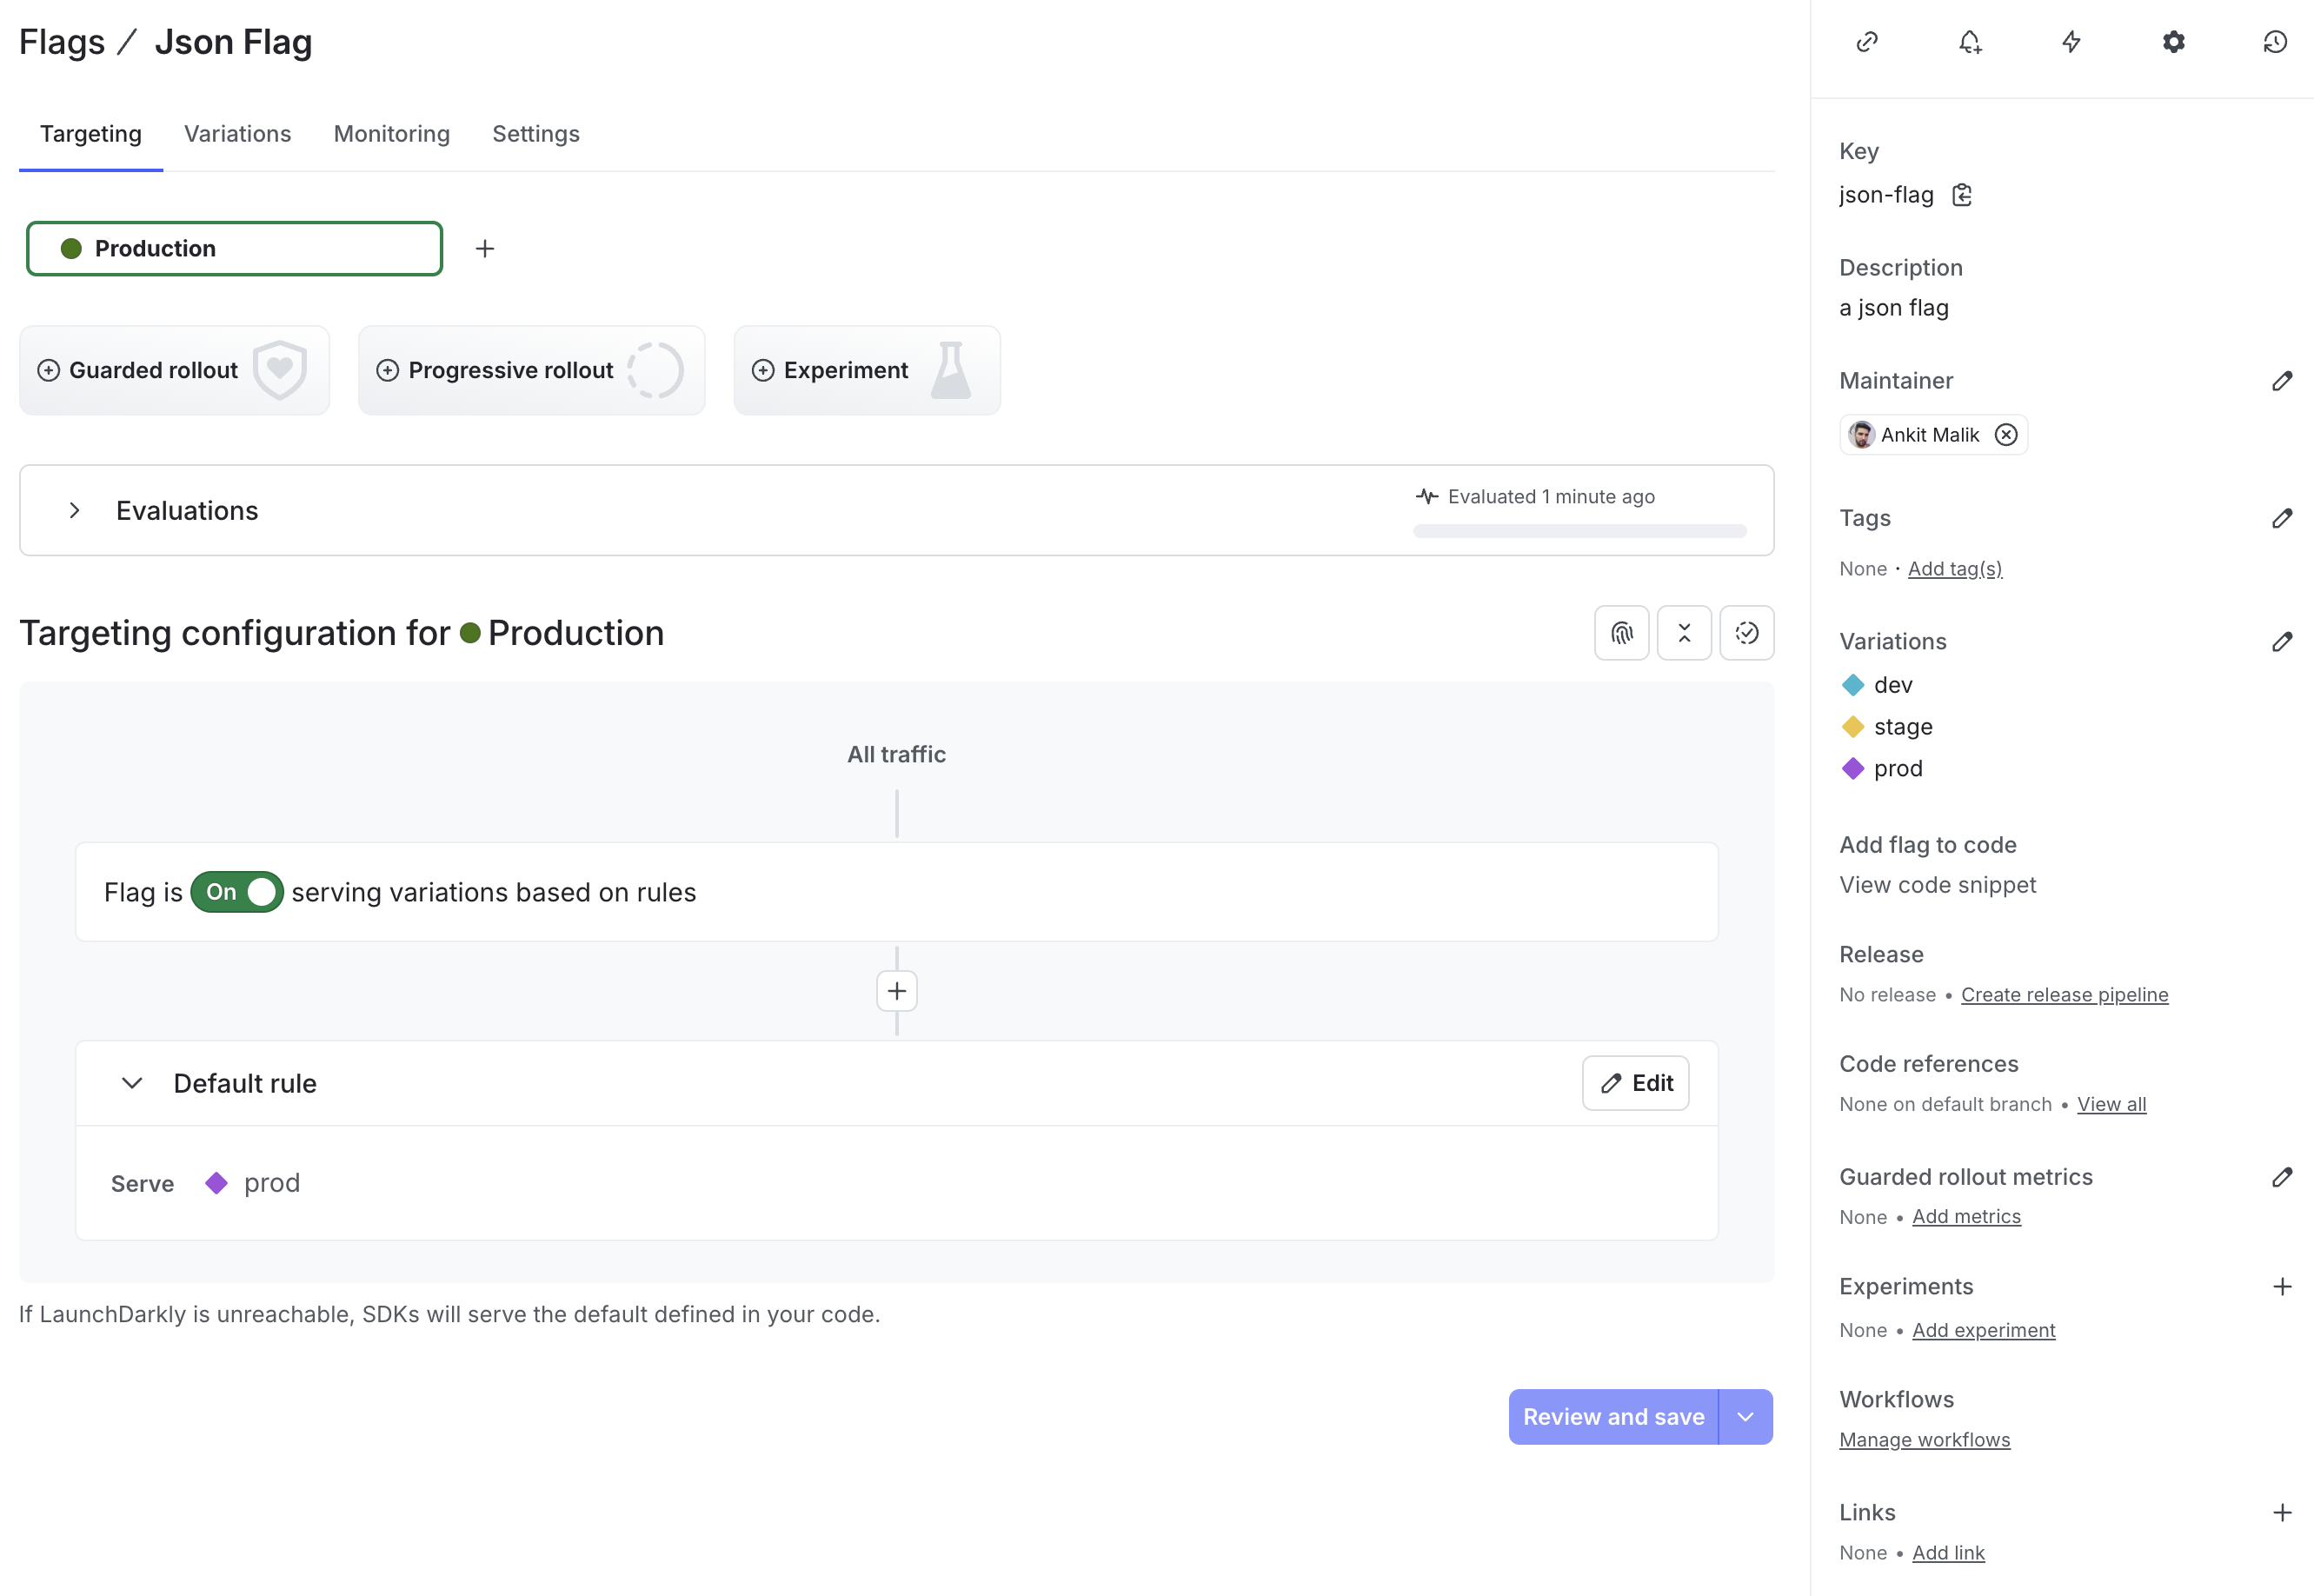Add an experiment with plus icon

2282,1287
